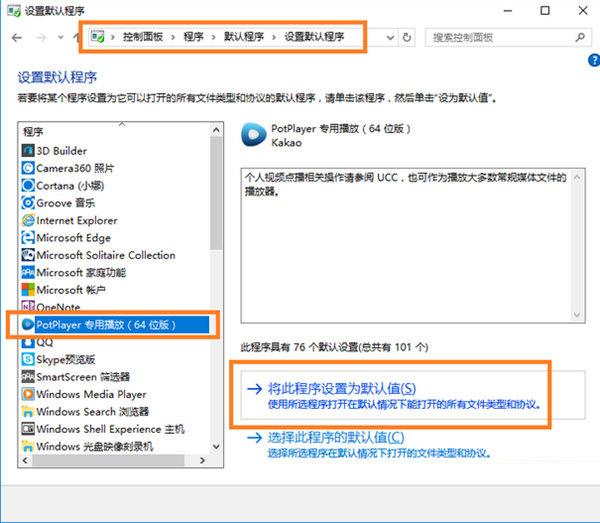Viewport: 600px width, 523px height.
Task: Select the QQ icon
Action: [28, 342]
